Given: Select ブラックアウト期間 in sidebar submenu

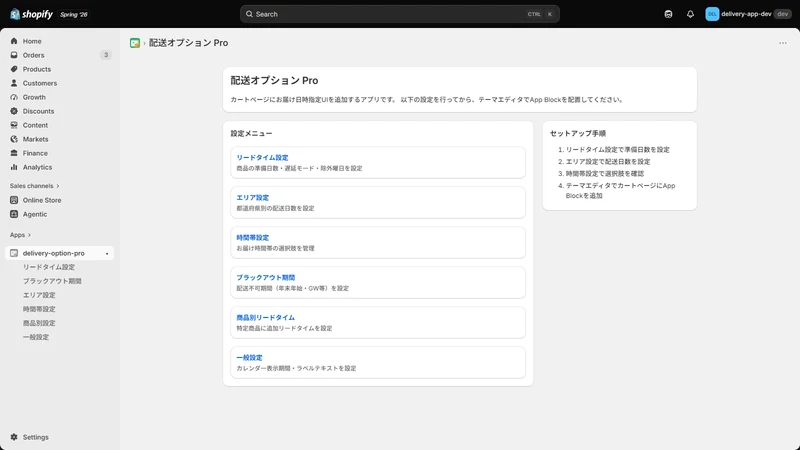Looking at the screenshot, I should pos(52,281).
